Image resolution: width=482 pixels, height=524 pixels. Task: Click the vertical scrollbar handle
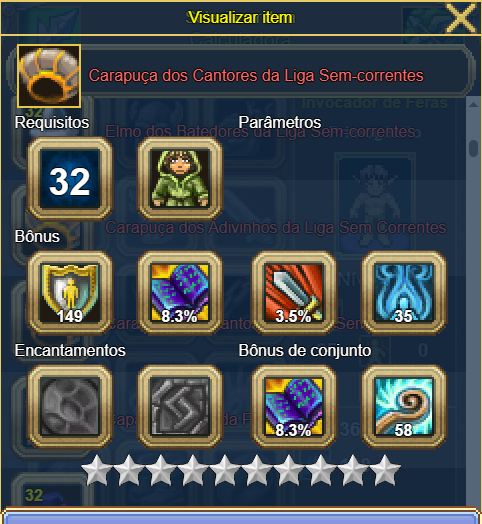coord(473,148)
